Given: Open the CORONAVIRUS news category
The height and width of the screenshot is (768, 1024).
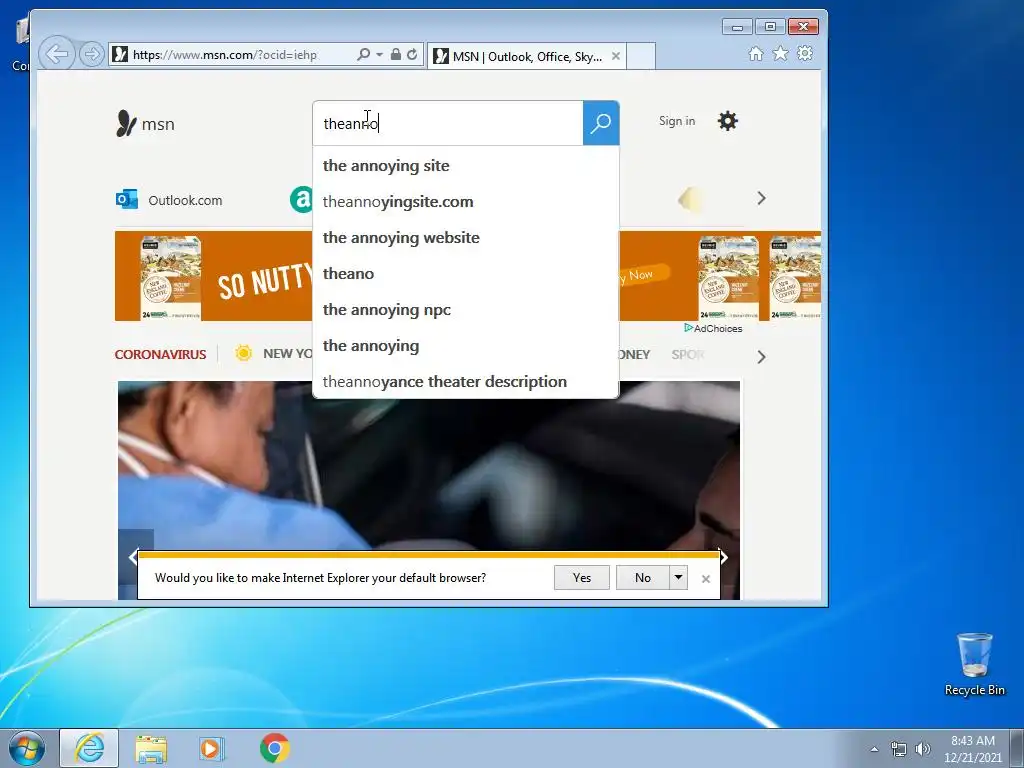Looking at the screenshot, I should click(x=160, y=355).
